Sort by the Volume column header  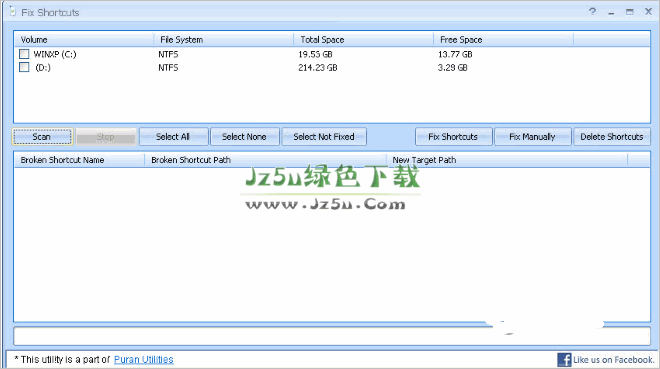(x=84, y=40)
